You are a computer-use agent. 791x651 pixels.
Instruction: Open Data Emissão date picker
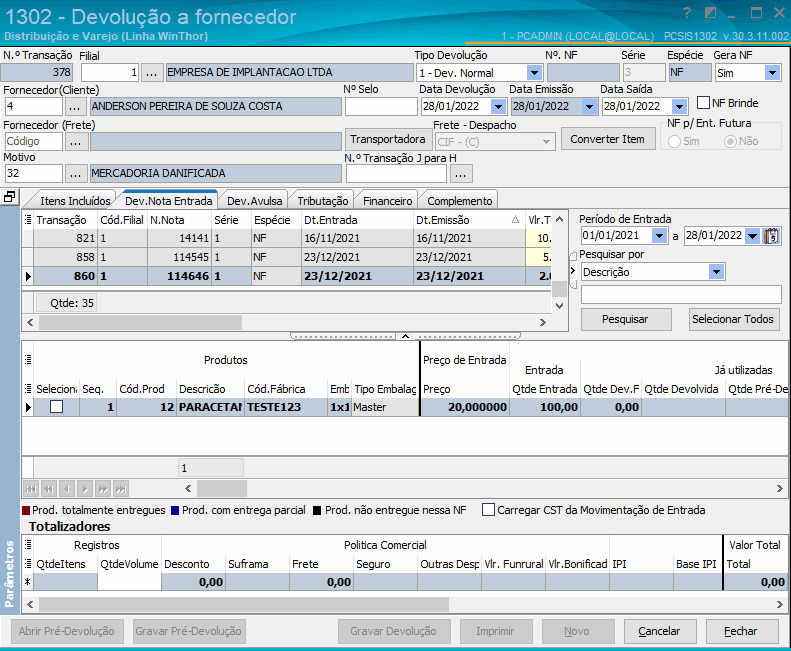(x=589, y=106)
